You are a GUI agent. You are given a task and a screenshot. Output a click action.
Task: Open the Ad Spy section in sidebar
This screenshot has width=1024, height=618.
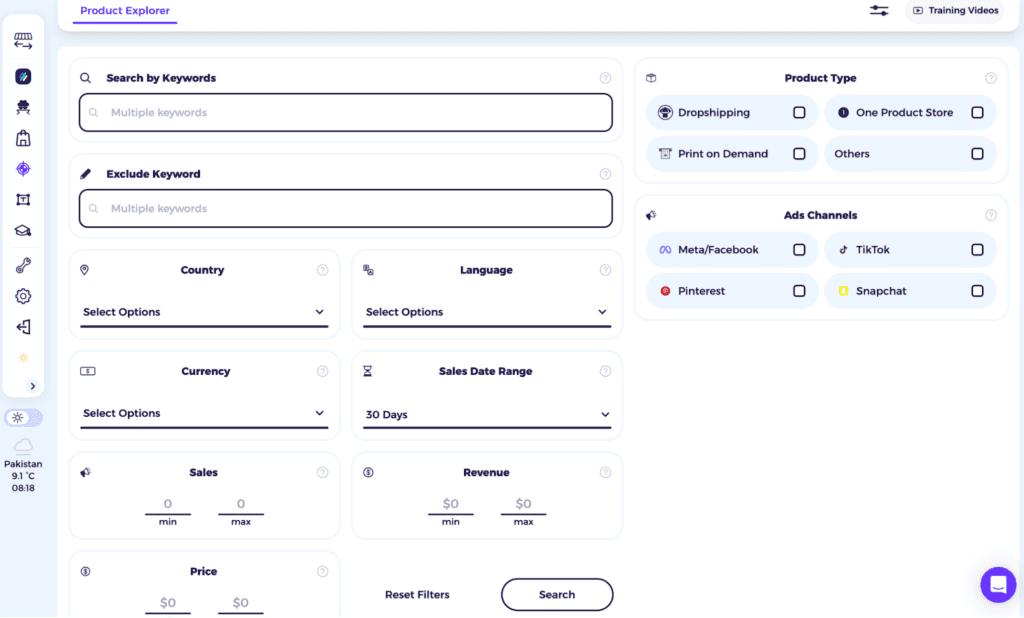coord(24,107)
